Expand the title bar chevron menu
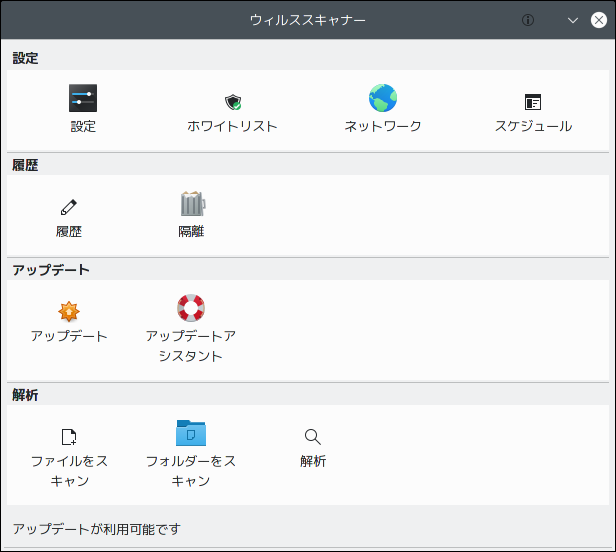The image size is (616, 552). (573, 20)
